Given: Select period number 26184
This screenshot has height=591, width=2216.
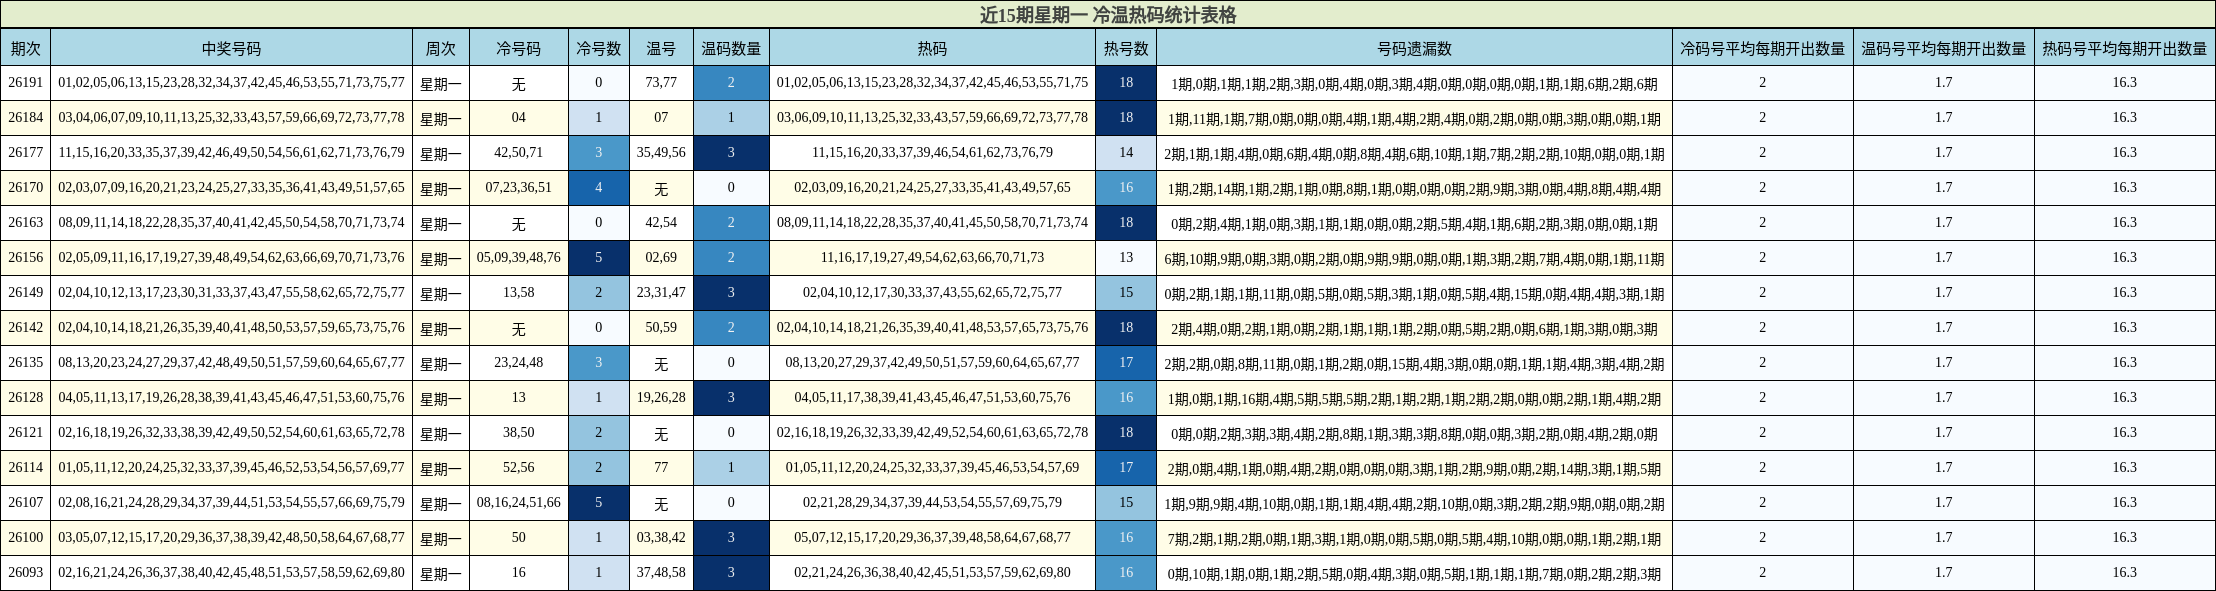Looking at the screenshot, I should 26,118.
